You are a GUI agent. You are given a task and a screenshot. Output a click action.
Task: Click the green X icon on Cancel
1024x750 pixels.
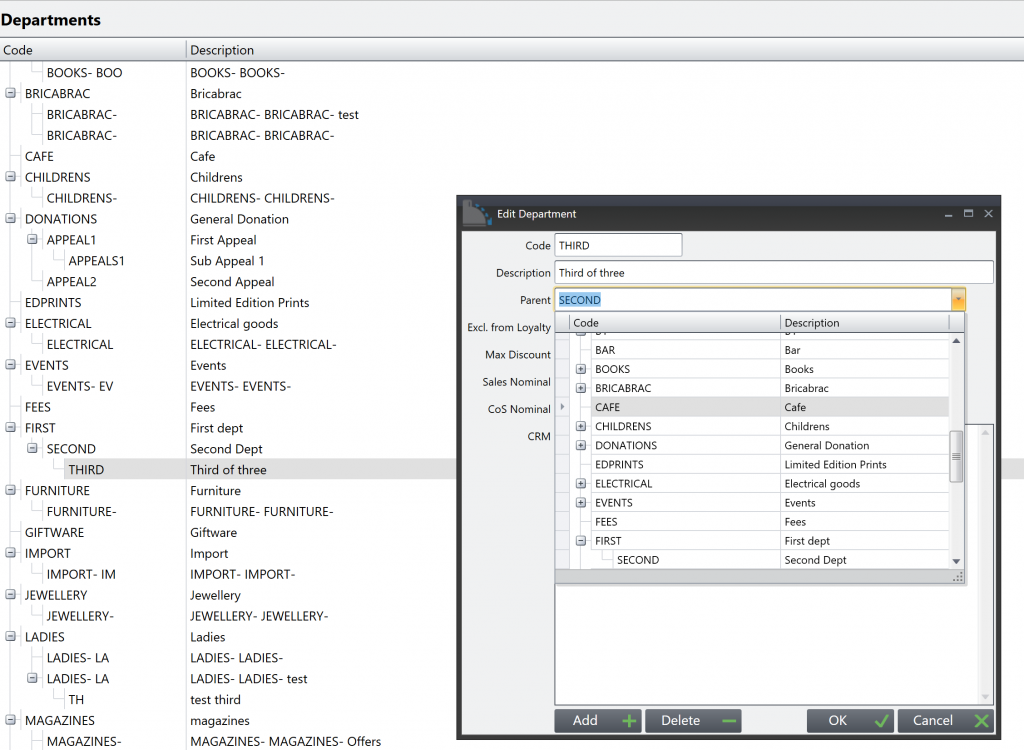coord(981,721)
